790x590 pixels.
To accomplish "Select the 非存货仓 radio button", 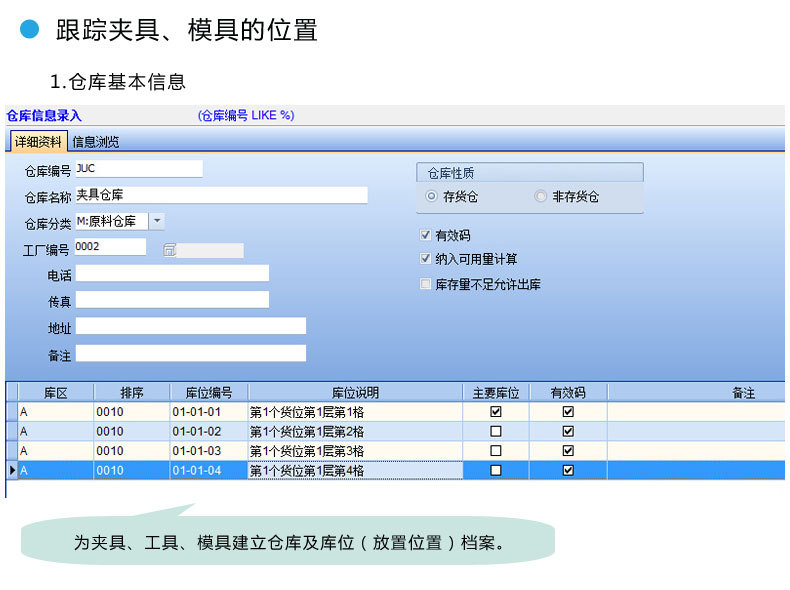I will tap(541, 197).
